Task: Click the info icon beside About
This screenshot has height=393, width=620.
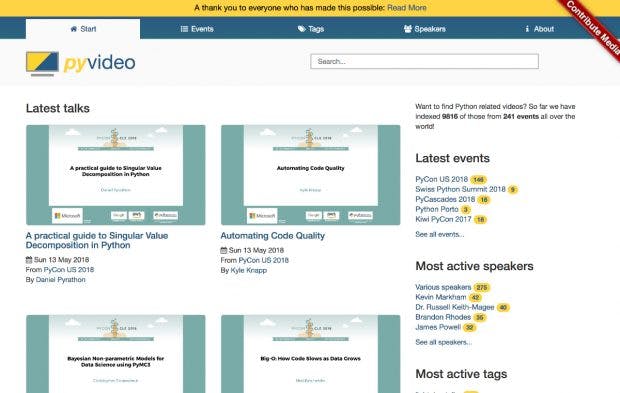Action: (527, 29)
